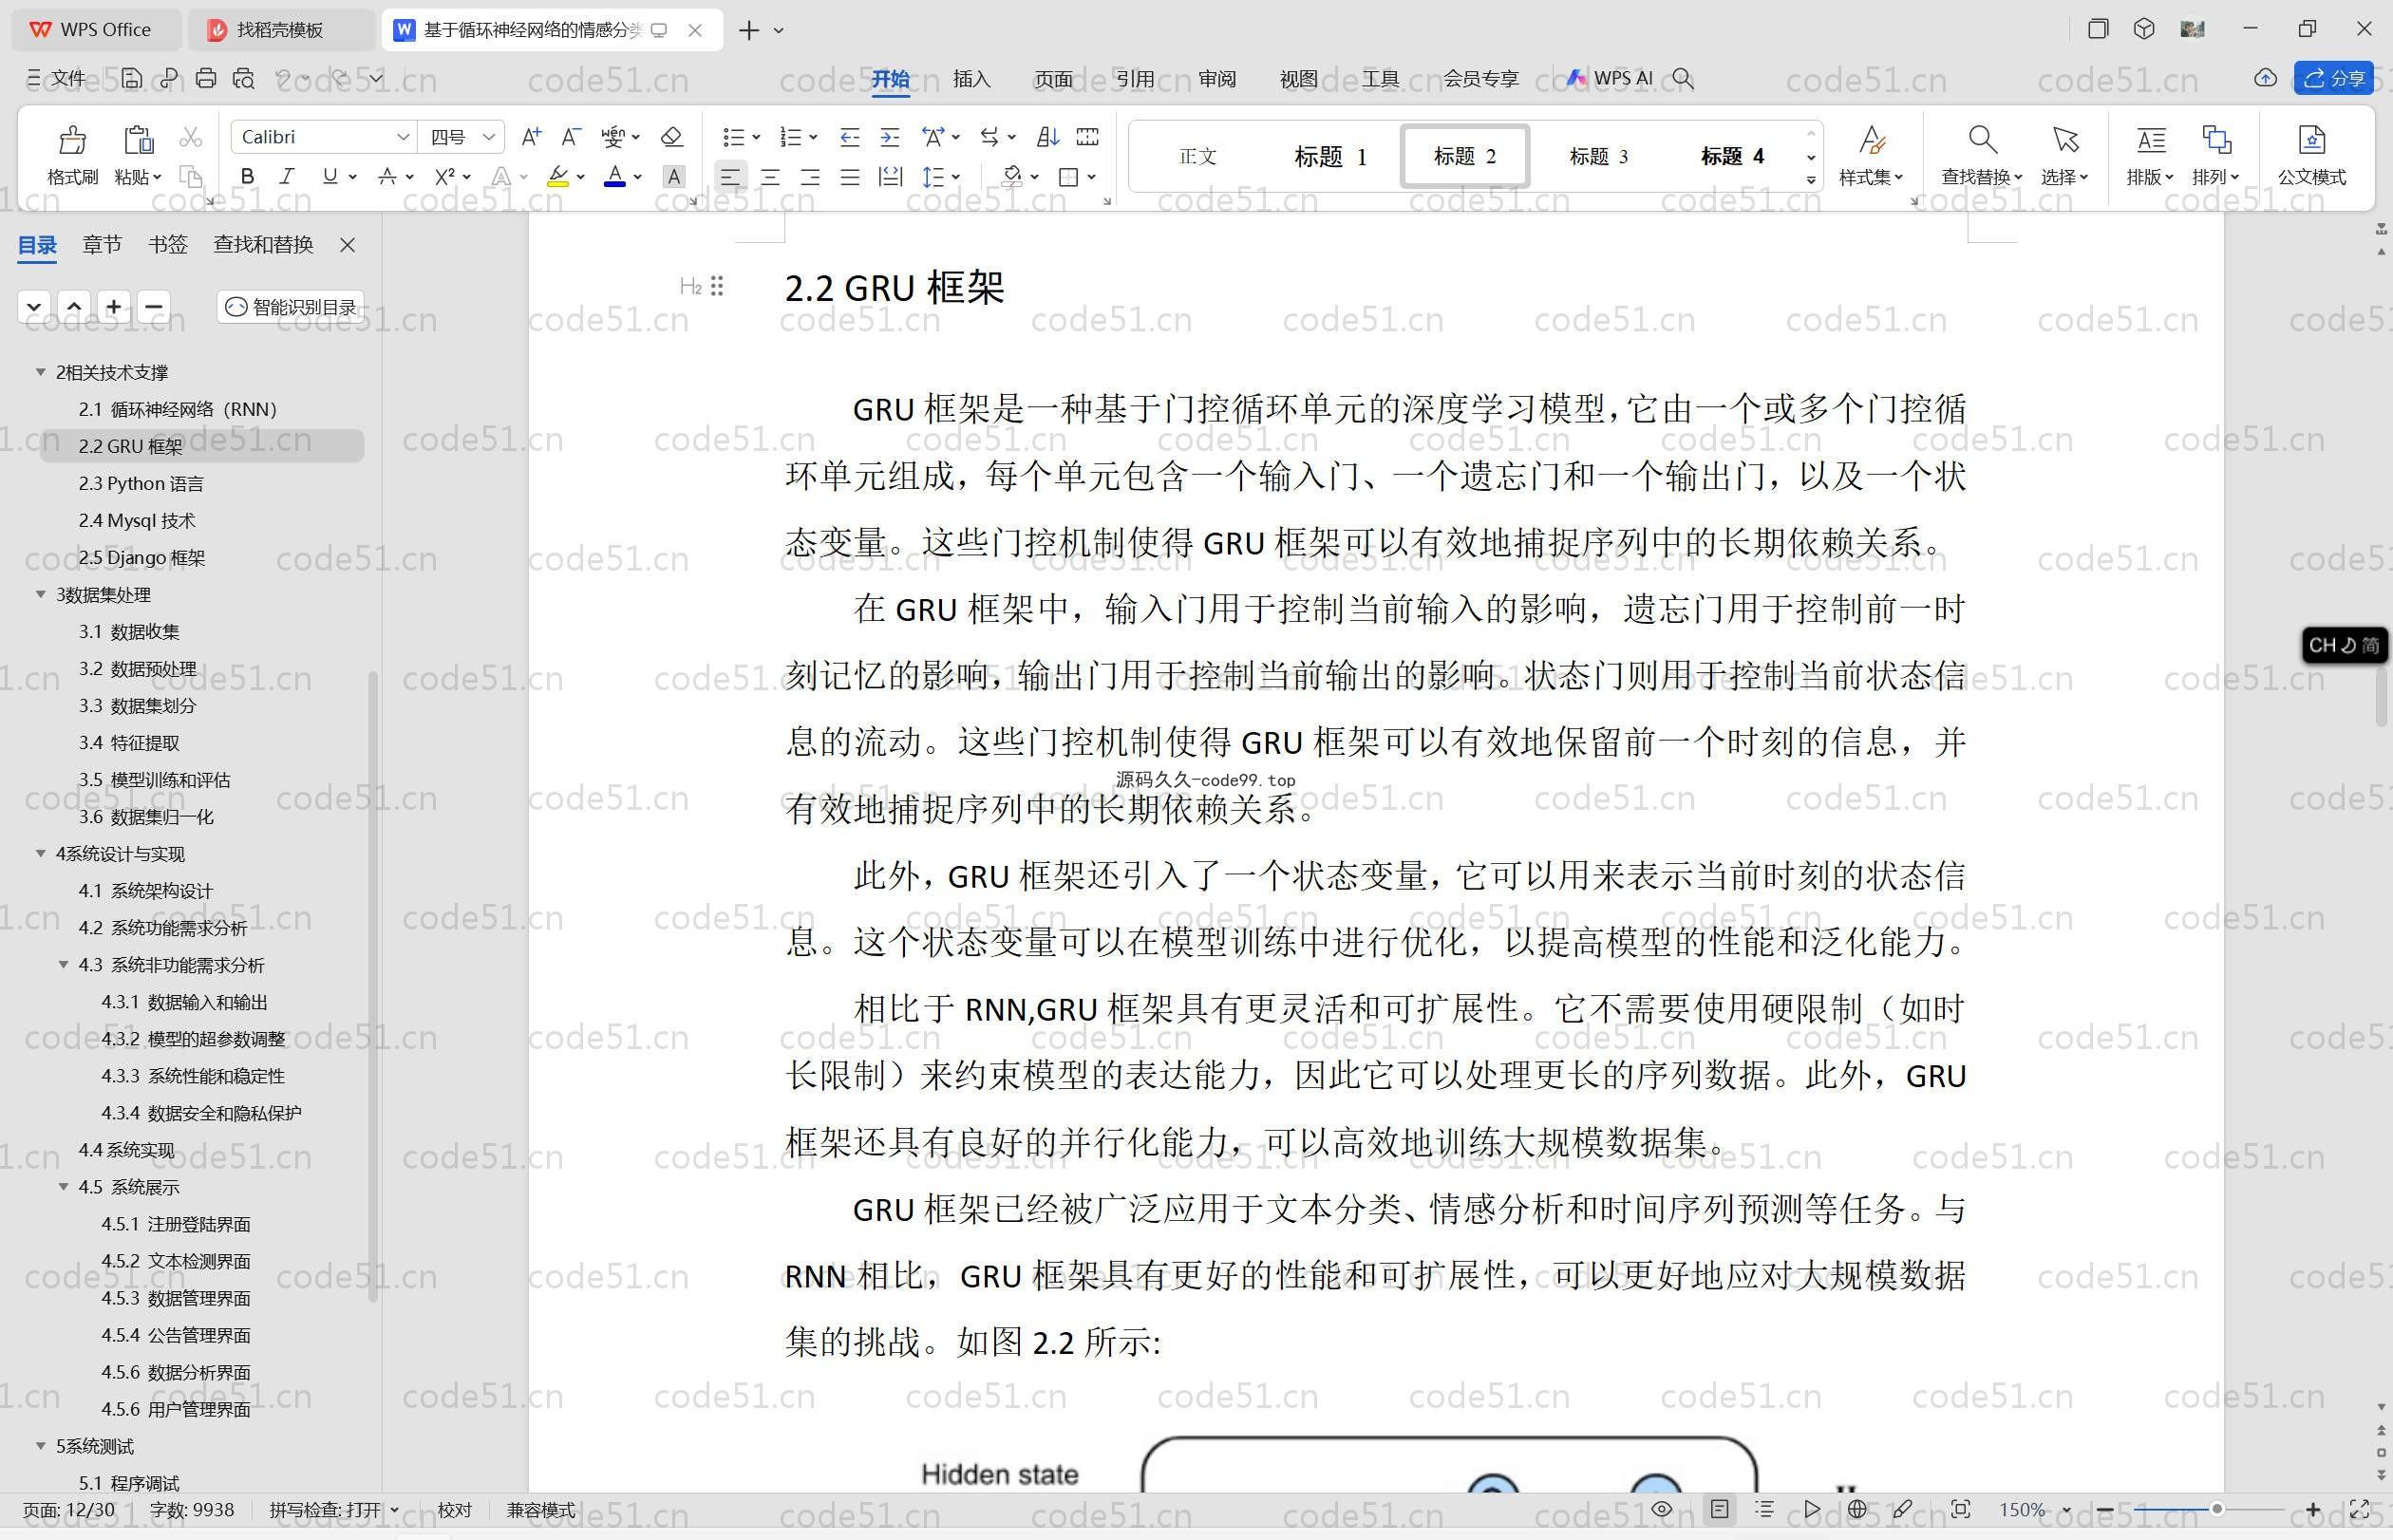Set left text alignment
Image resolution: width=2393 pixels, height=1540 pixels.
(730, 177)
